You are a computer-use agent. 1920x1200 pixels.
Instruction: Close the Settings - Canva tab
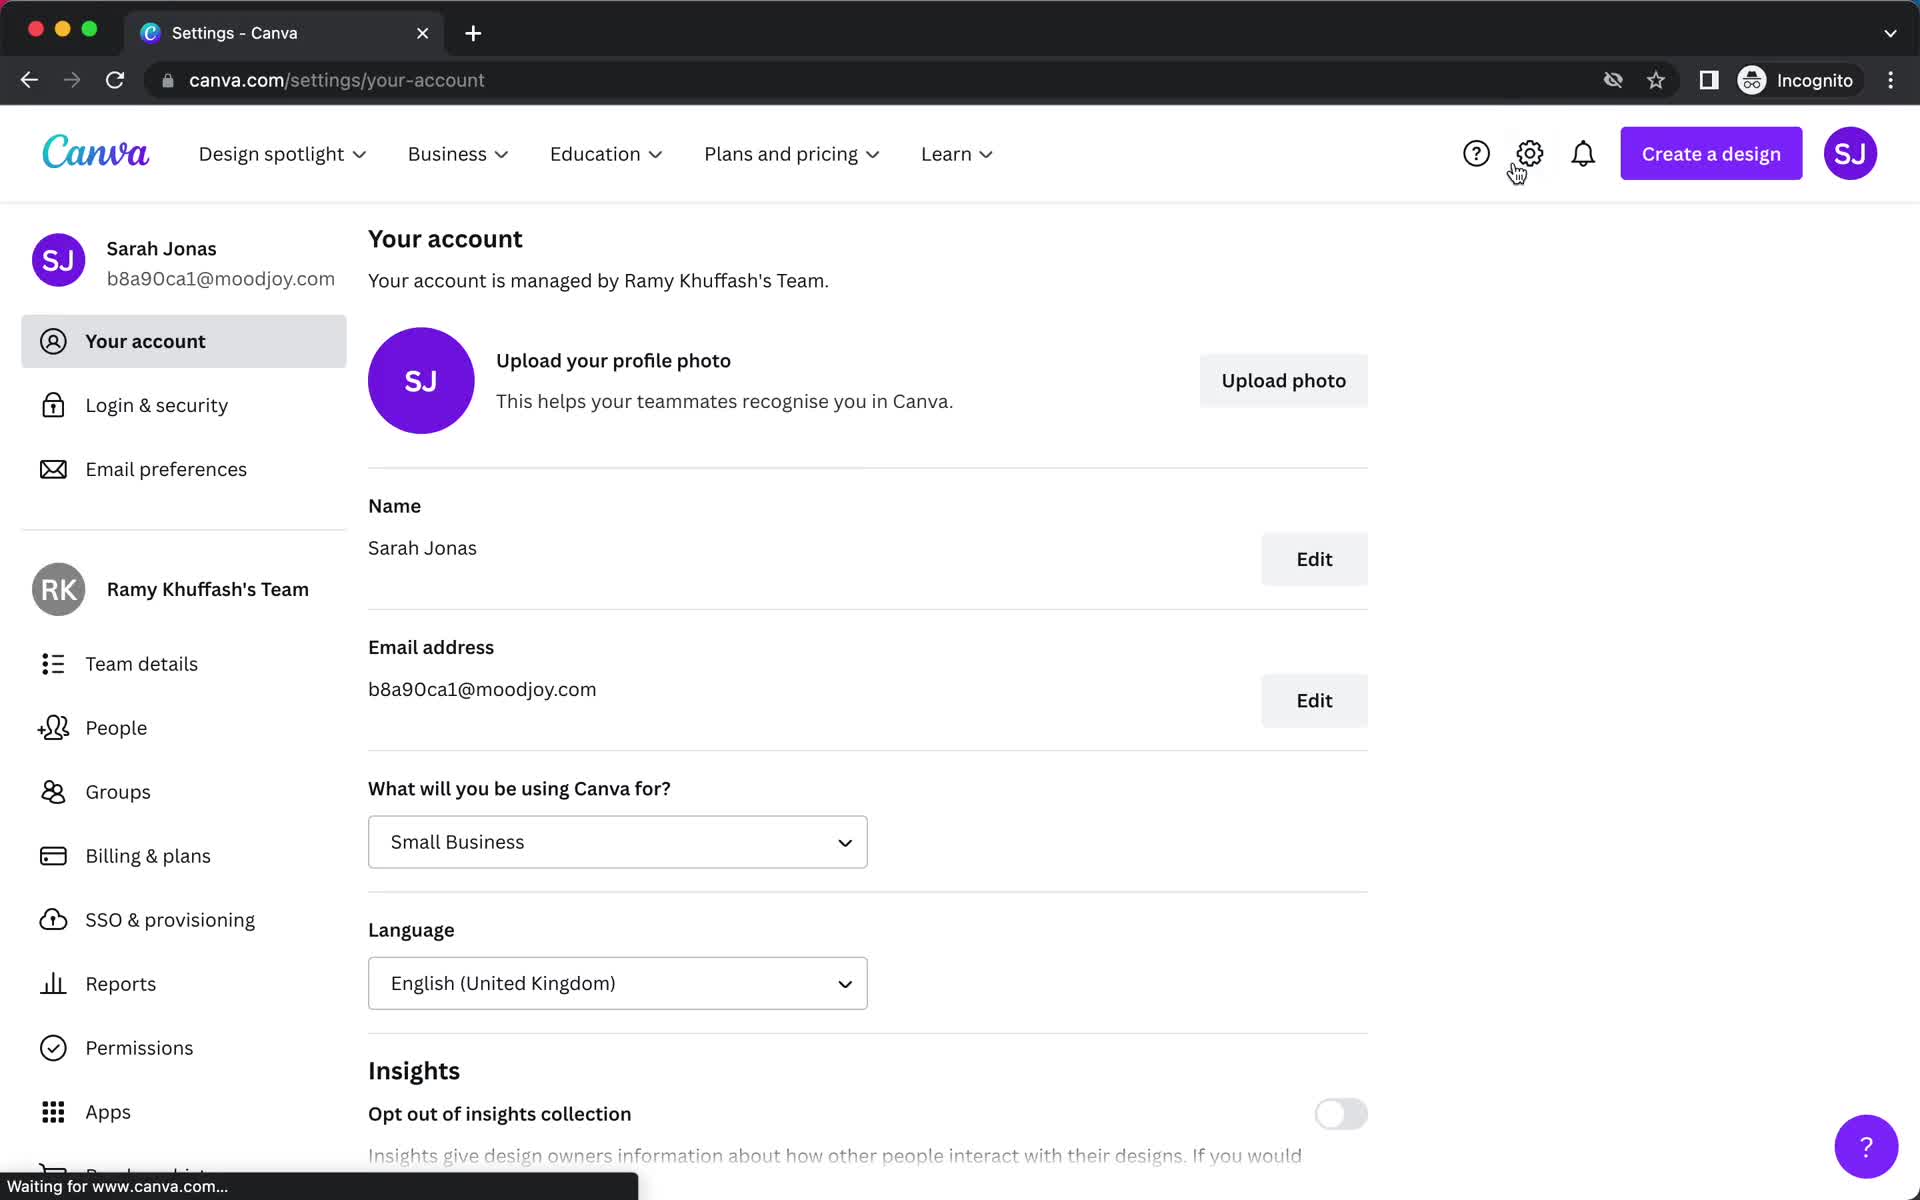click(422, 33)
